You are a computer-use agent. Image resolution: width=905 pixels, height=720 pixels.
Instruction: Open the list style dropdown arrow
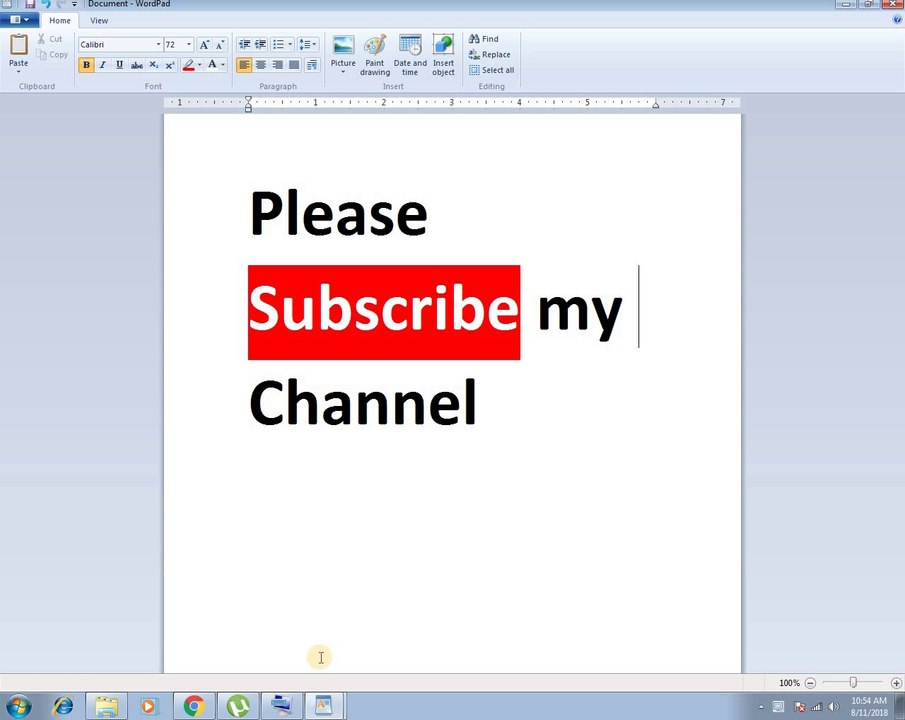pyautogui.click(x=290, y=44)
